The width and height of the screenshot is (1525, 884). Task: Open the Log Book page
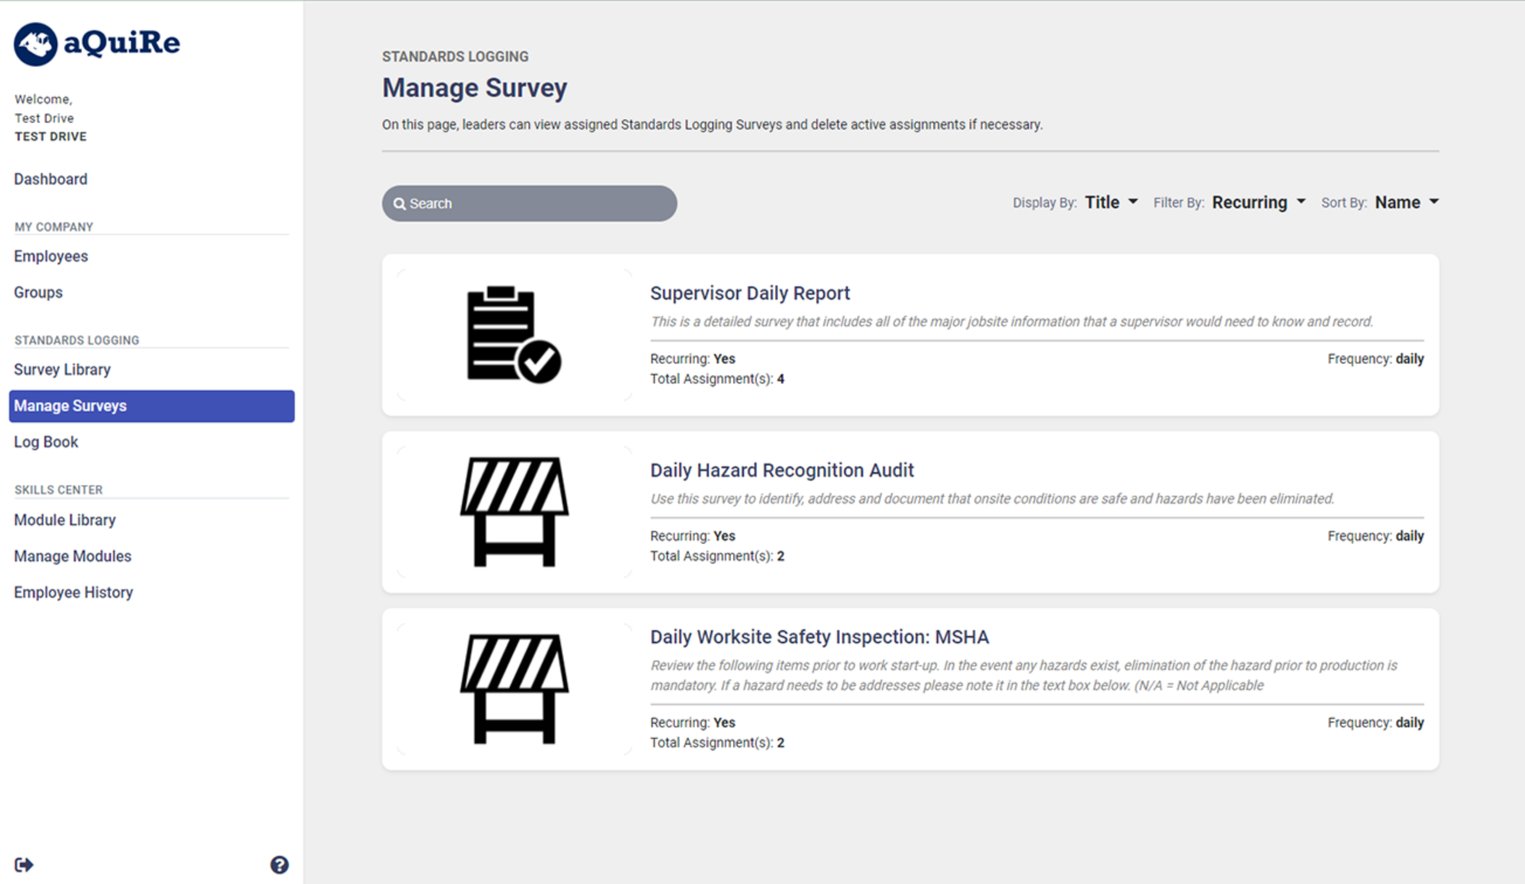click(46, 442)
